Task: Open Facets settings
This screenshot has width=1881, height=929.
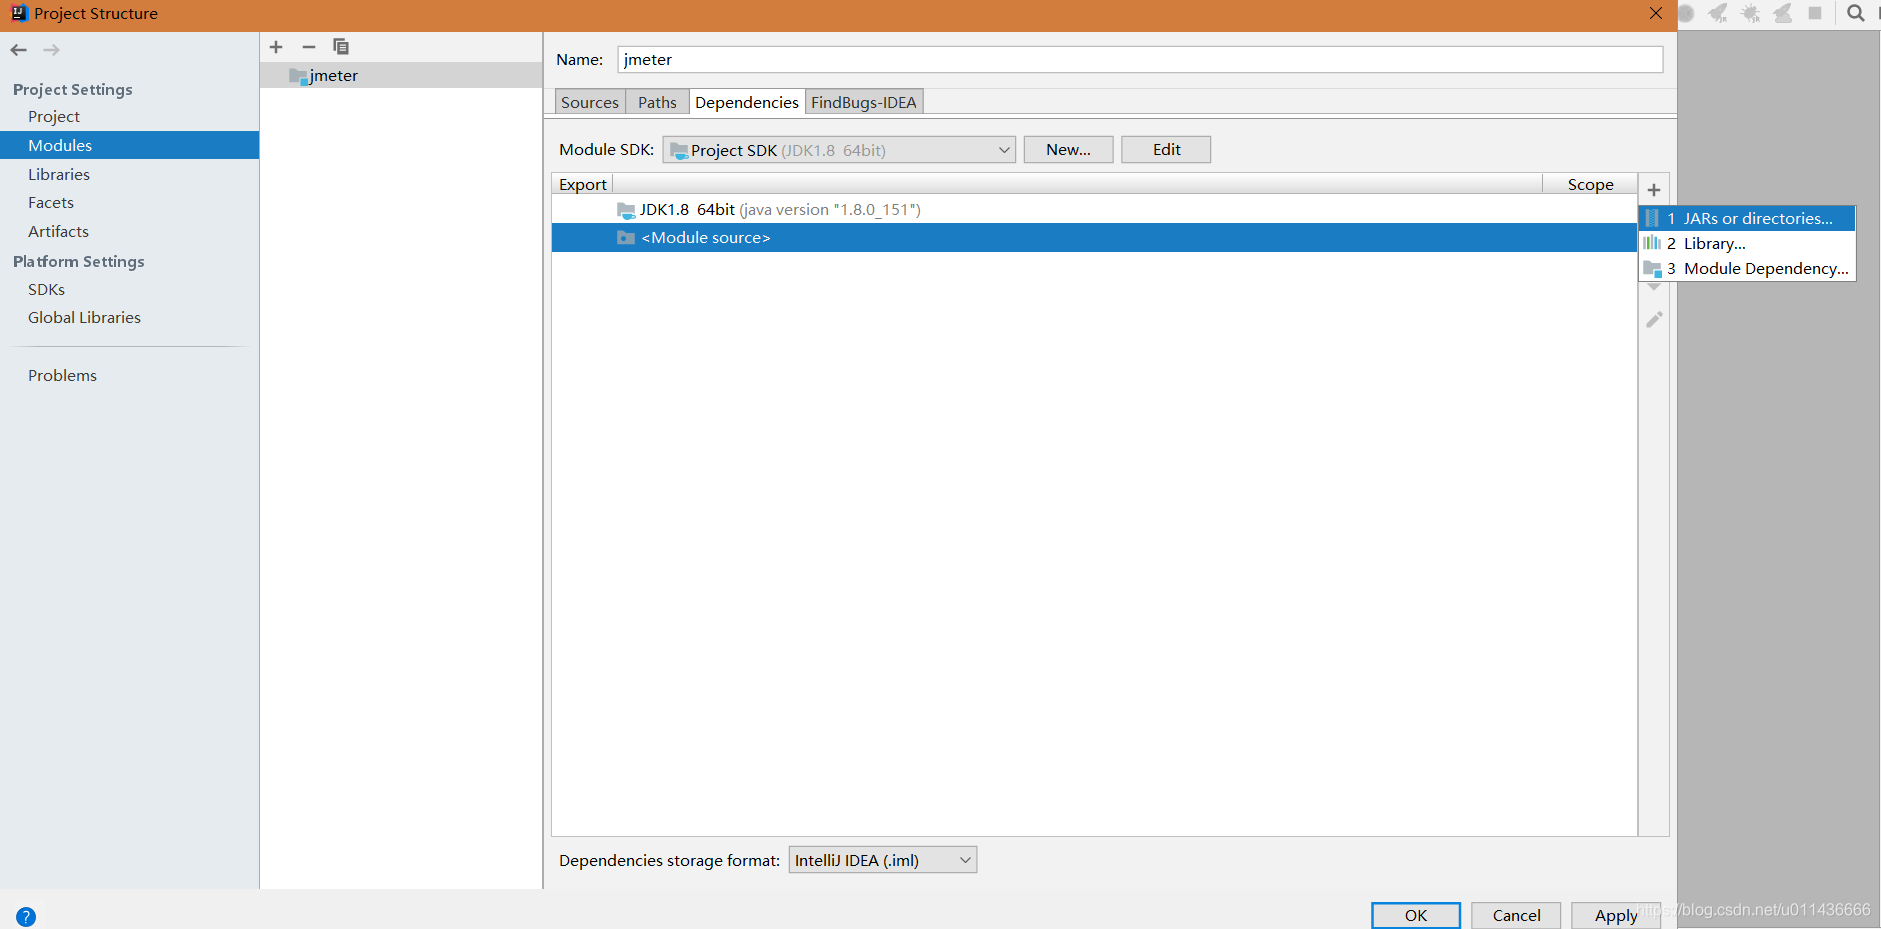Action: (x=51, y=202)
